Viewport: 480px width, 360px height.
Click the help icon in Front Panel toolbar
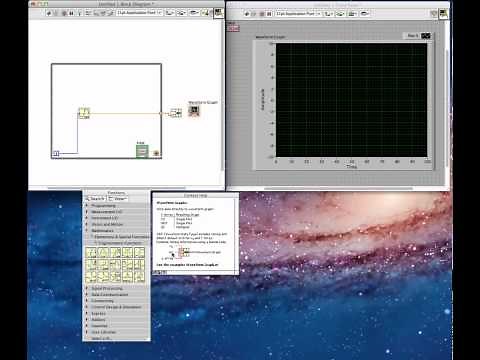coord(434,14)
